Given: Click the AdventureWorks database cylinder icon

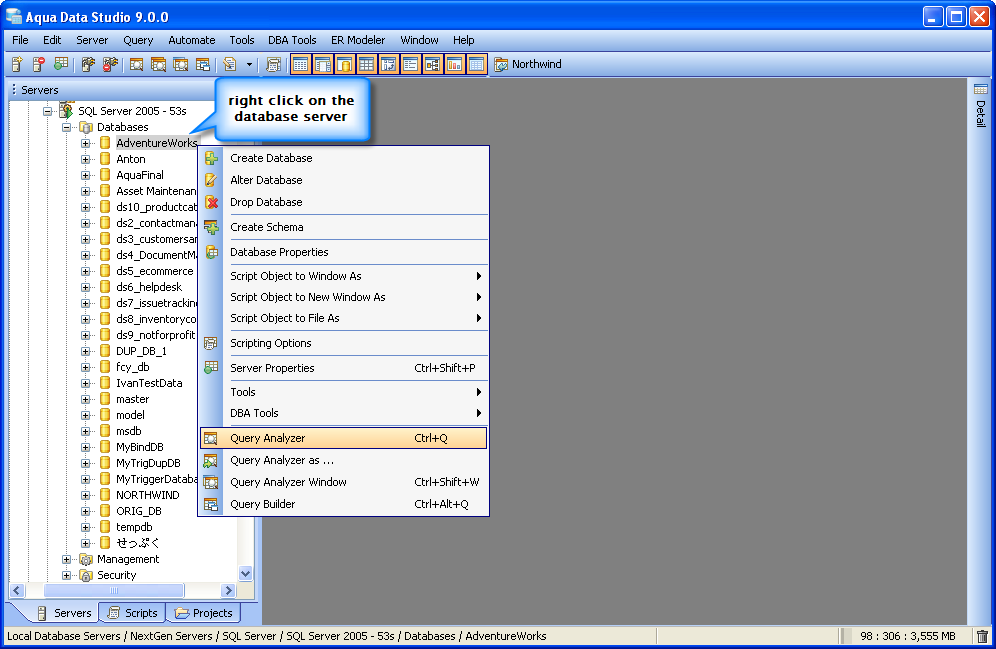Looking at the screenshot, I should [105, 143].
